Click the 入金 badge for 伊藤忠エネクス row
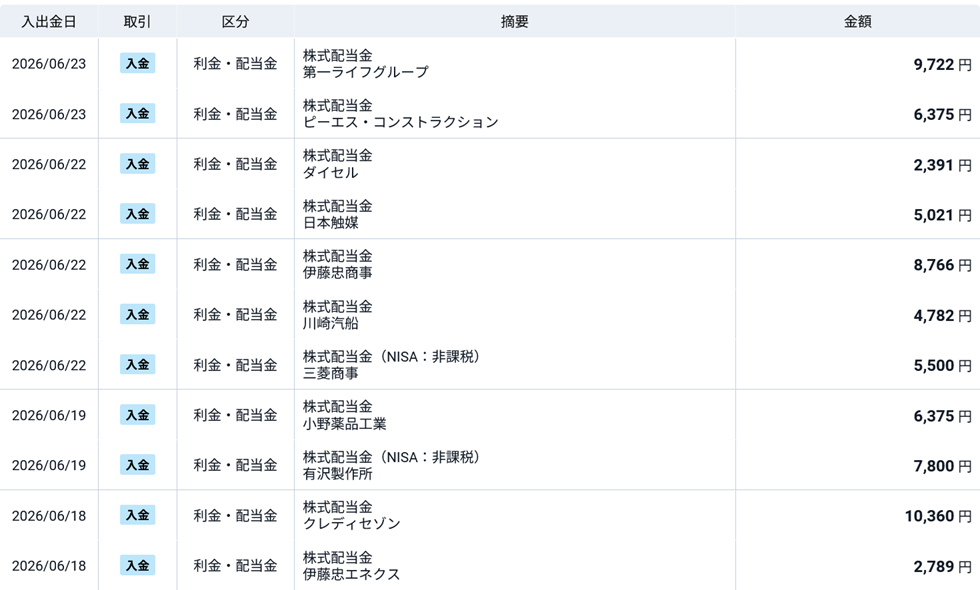Viewport: 980px width, 590px height. pos(138,566)
